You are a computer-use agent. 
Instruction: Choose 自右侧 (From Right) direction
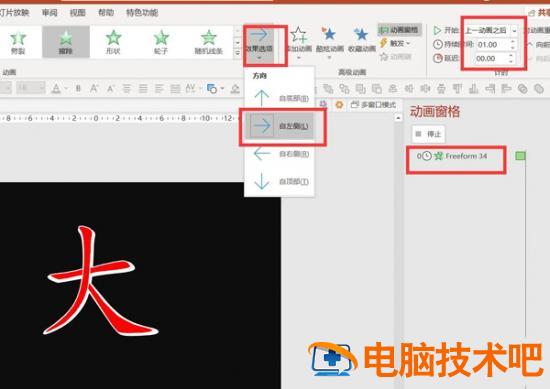click(280, 154)
